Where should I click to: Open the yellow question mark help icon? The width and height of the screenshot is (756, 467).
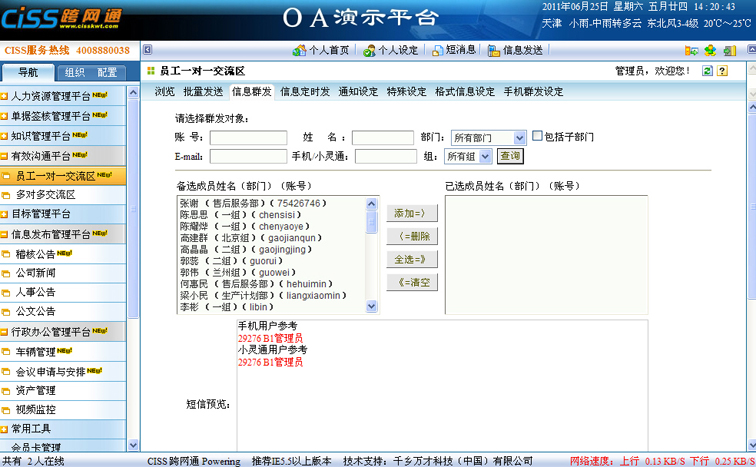(x=723, y=71)
